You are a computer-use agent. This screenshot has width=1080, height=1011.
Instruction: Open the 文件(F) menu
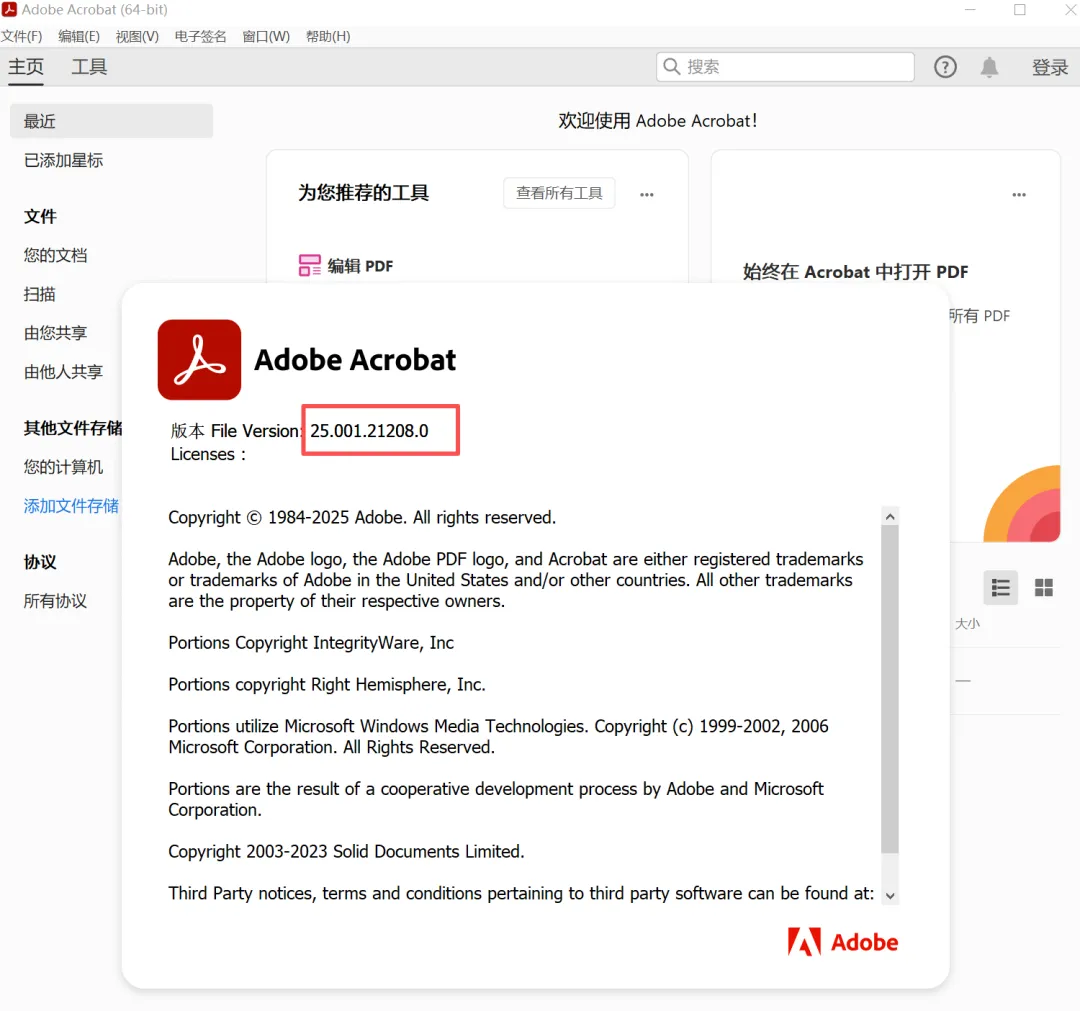tap(21, 37)
